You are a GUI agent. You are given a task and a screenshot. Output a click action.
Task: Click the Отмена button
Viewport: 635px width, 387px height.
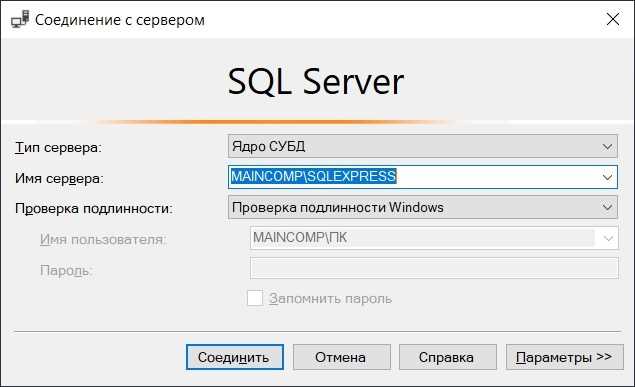[x=341, y=357]
